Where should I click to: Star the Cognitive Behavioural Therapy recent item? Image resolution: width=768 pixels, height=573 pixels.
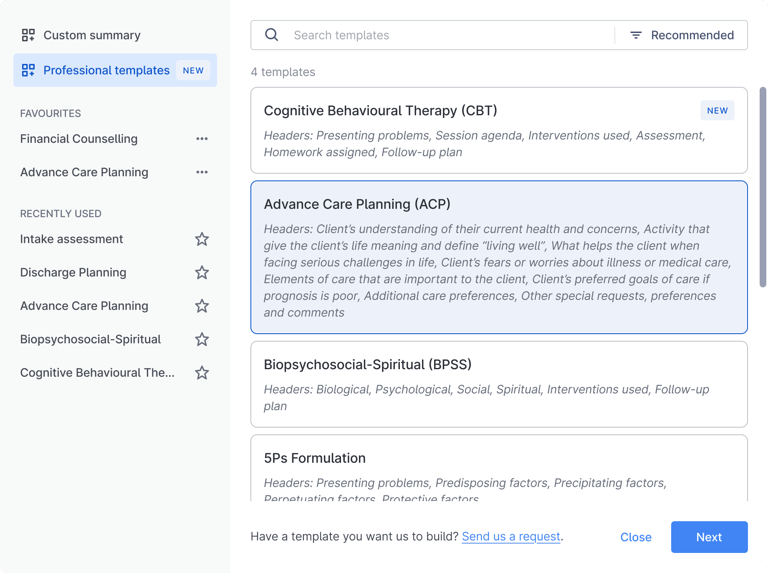click(x=202, y=373)
